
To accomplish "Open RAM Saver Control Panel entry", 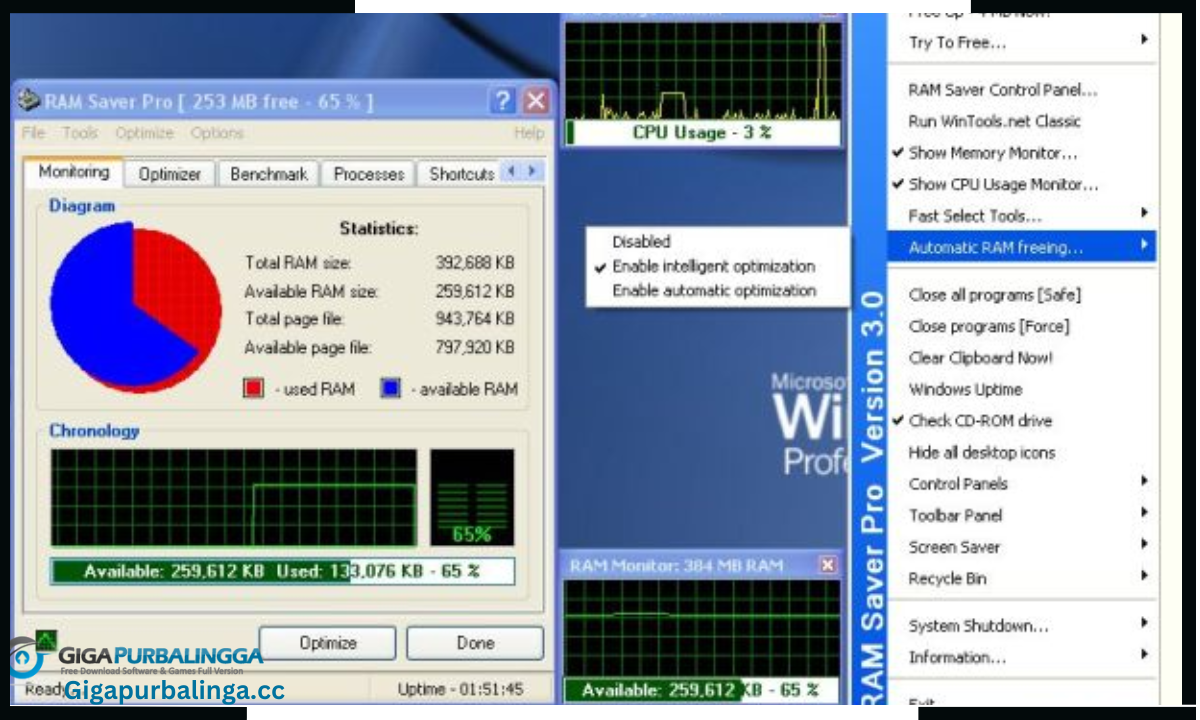I will tap(1022, 90).
